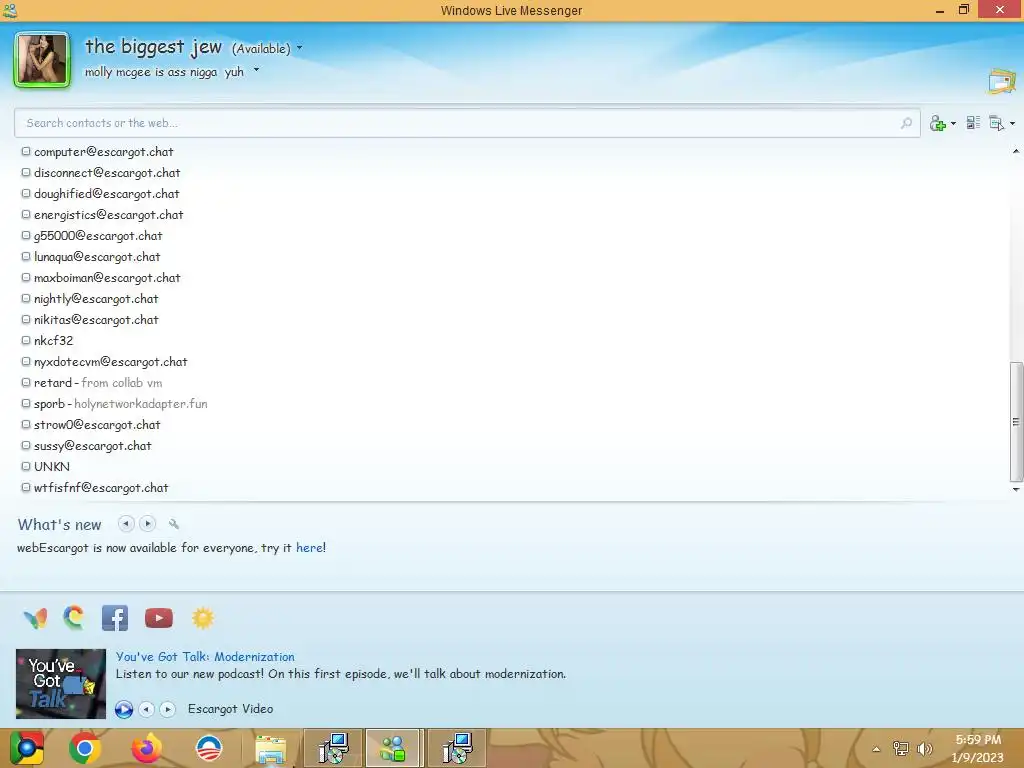Open Chrome from the taskbar
The width and height of the screenshot is (1024, 768).
click(x=84, y=748)
